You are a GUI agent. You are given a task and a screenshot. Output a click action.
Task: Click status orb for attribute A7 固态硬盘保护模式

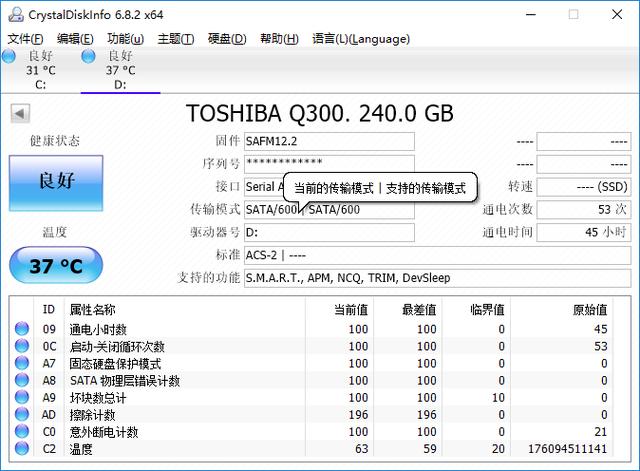click(x=22, y=363)
